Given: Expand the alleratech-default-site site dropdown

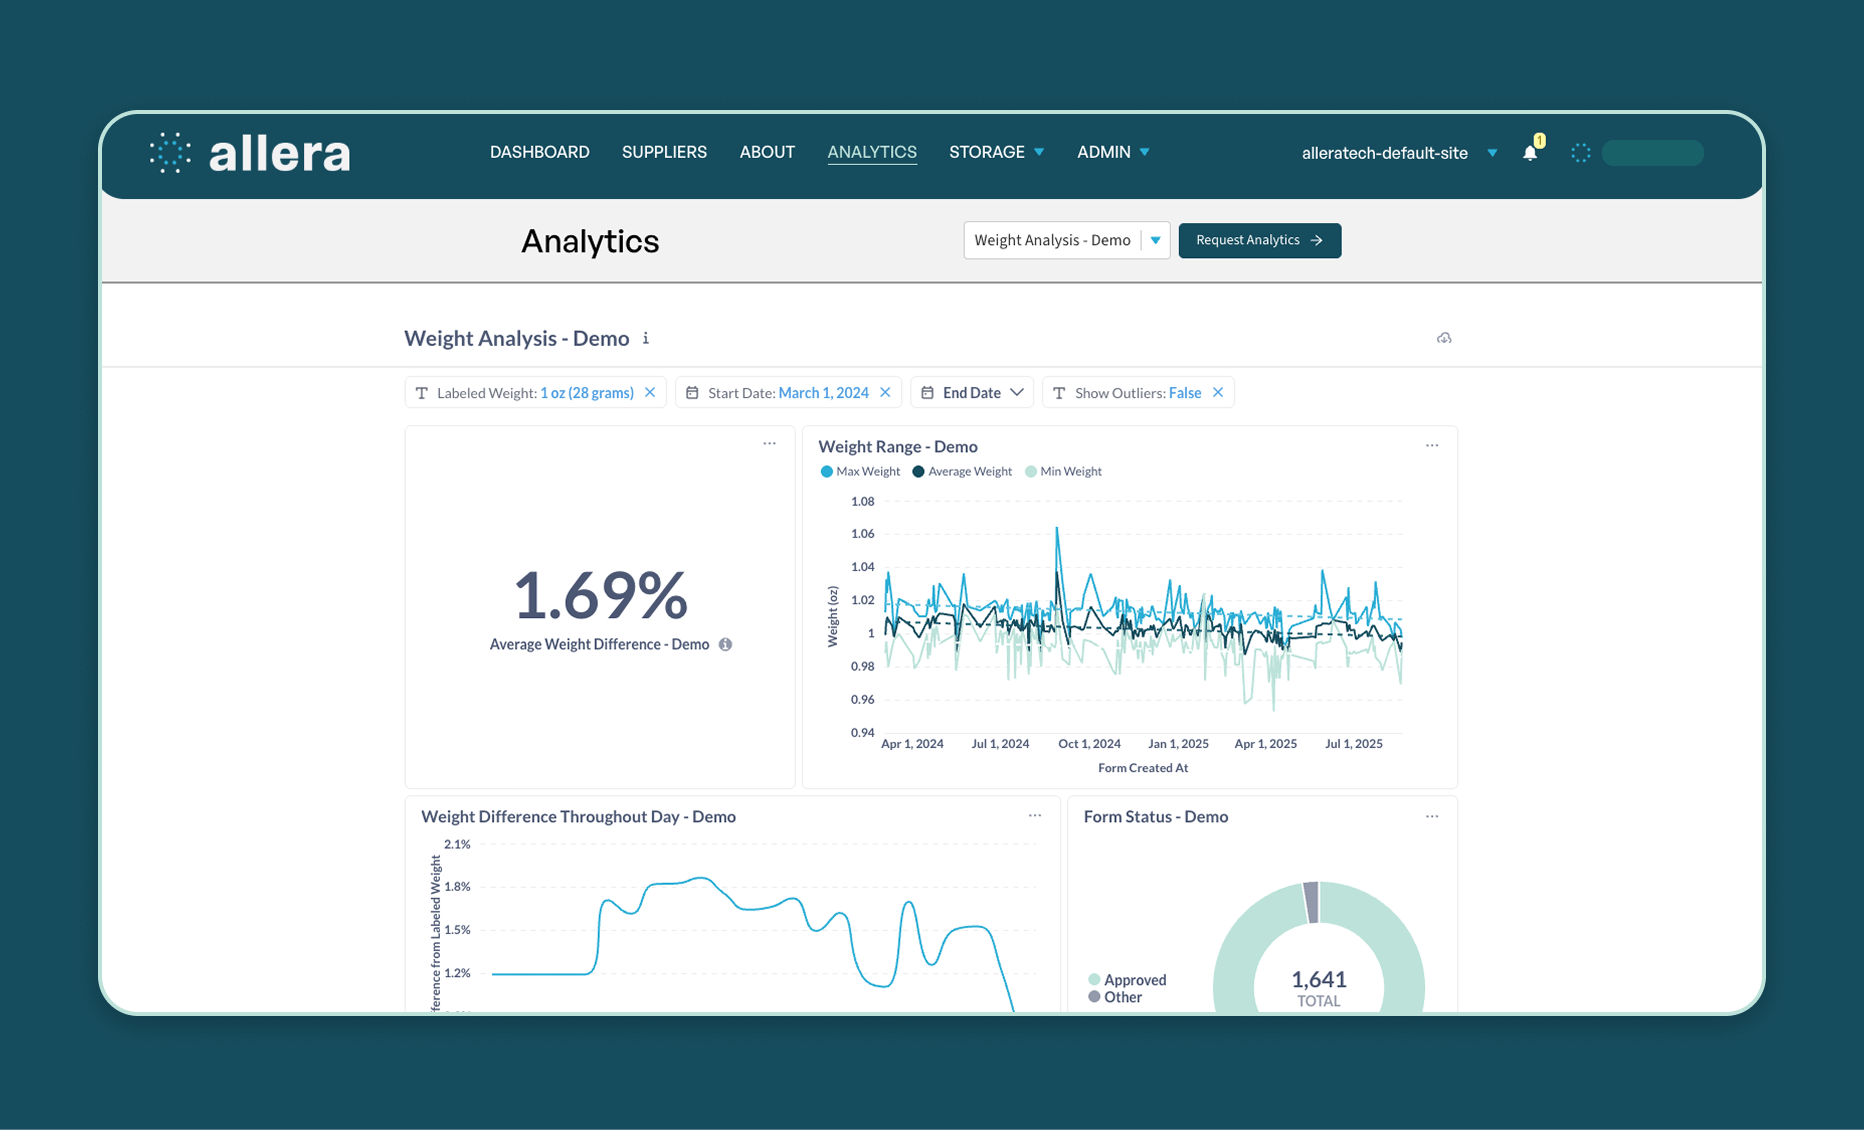Looking at the screenshot, I should (x=1492, y=153).
